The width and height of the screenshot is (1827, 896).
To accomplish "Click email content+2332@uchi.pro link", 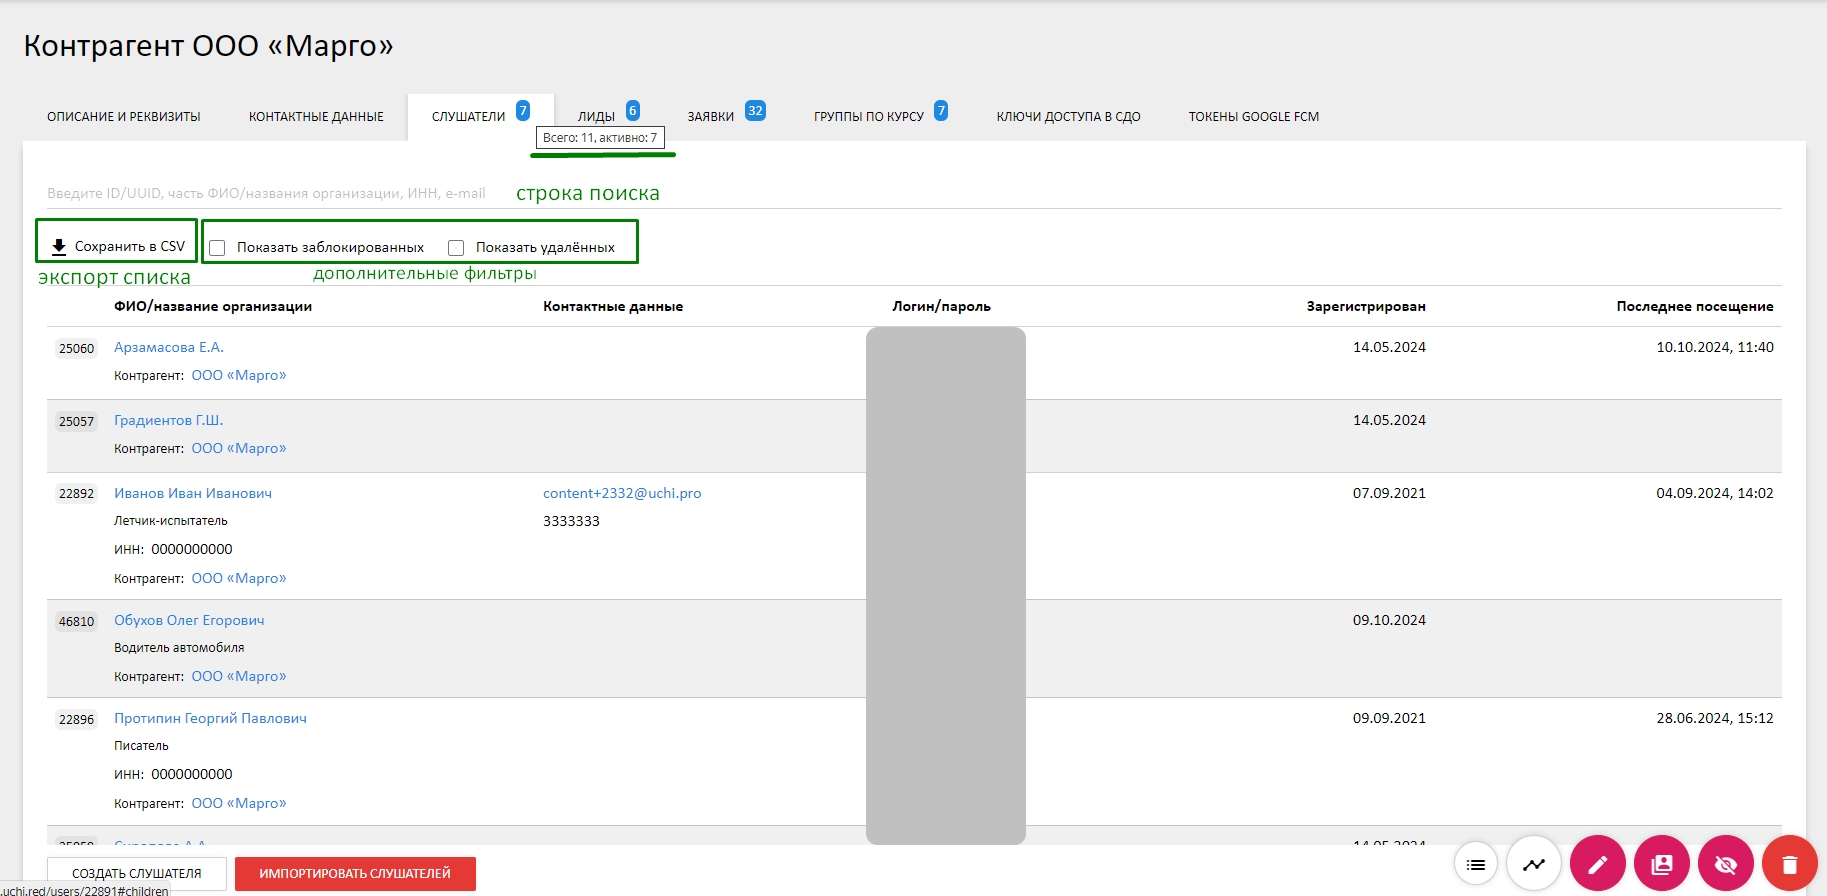I will click(x=622, y=493).
